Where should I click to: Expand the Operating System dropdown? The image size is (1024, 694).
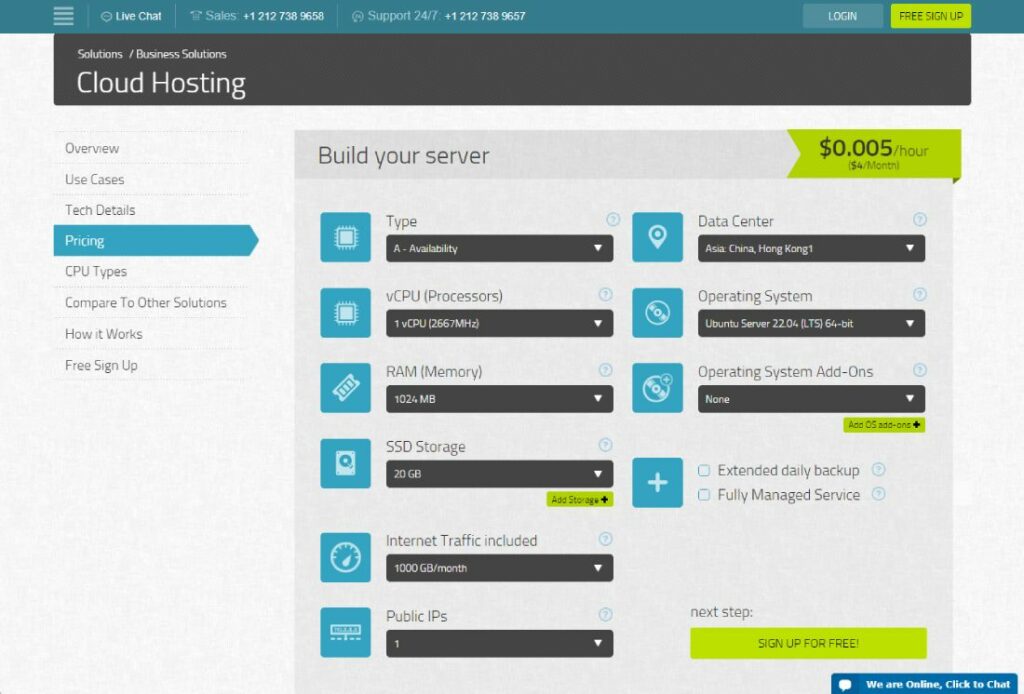tap(811, 323)
